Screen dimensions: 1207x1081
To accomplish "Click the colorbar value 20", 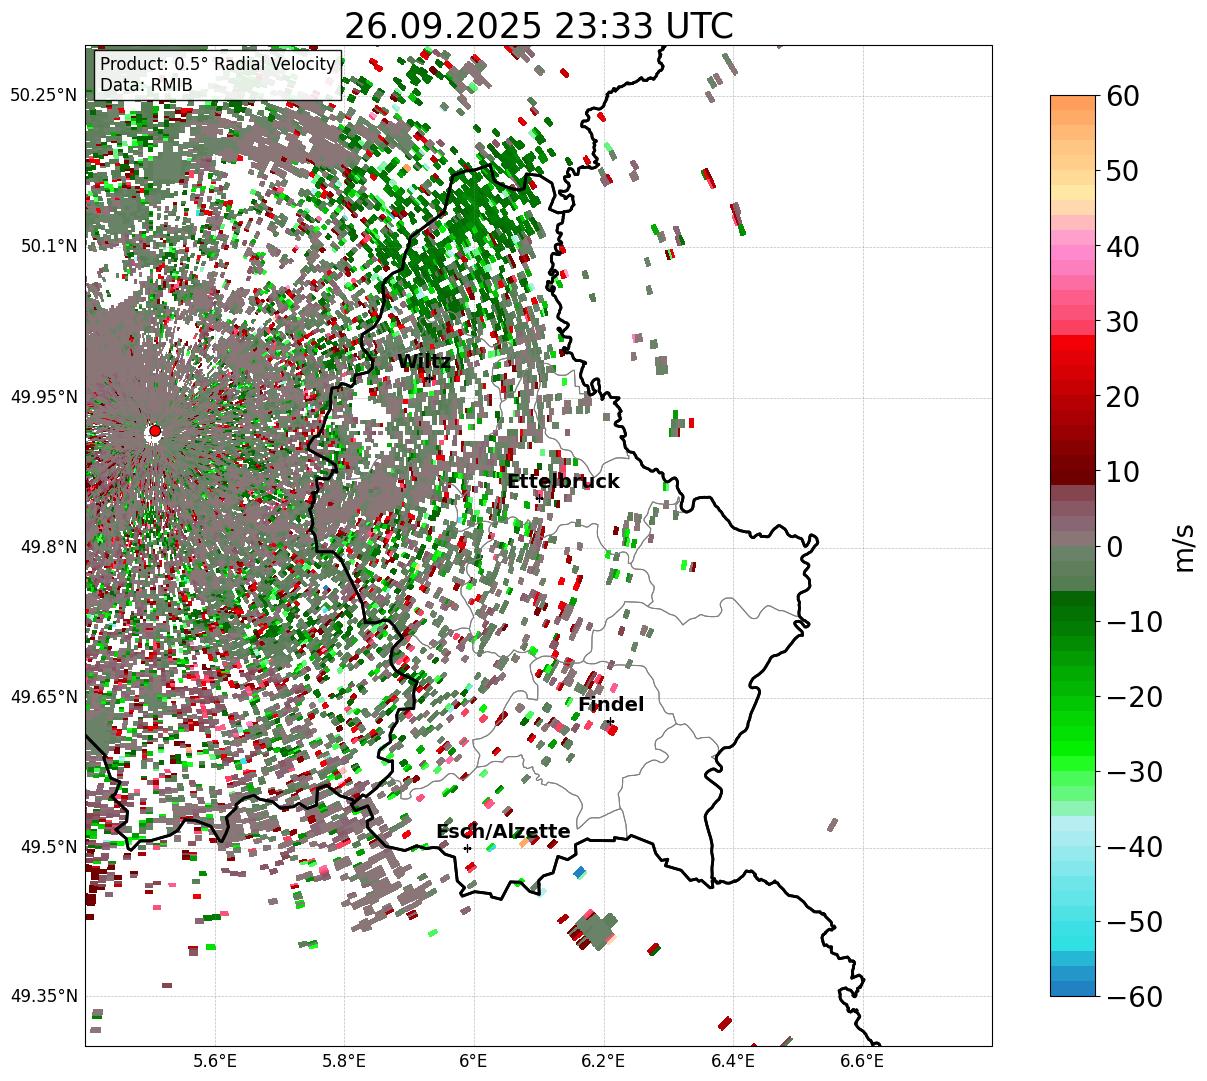I will pyautogui.click(x=1124, y=397).
